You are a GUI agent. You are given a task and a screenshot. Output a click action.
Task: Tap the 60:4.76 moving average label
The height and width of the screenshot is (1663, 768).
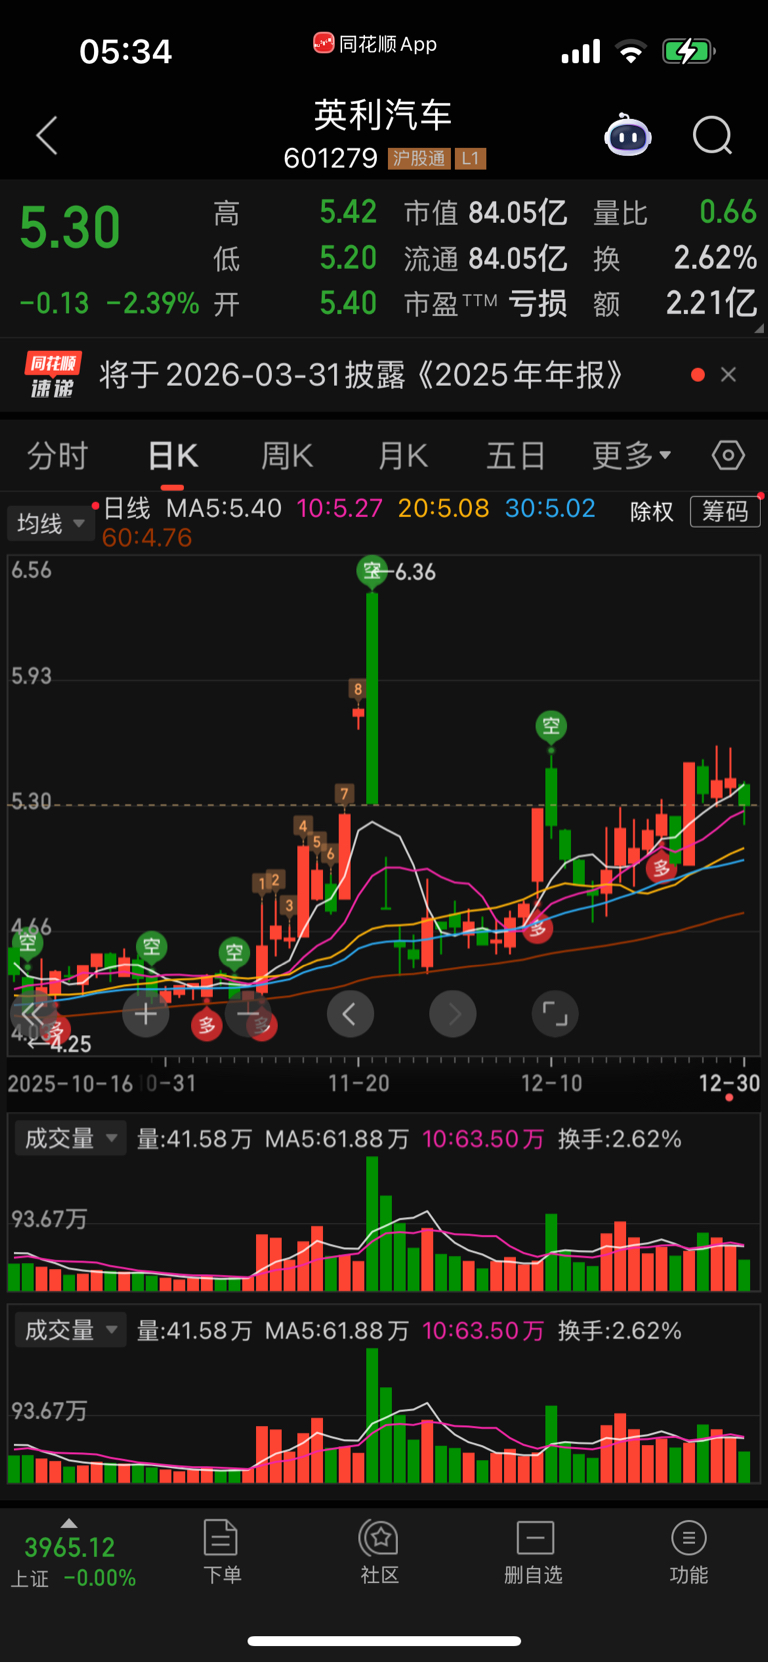tap(147, 538)
